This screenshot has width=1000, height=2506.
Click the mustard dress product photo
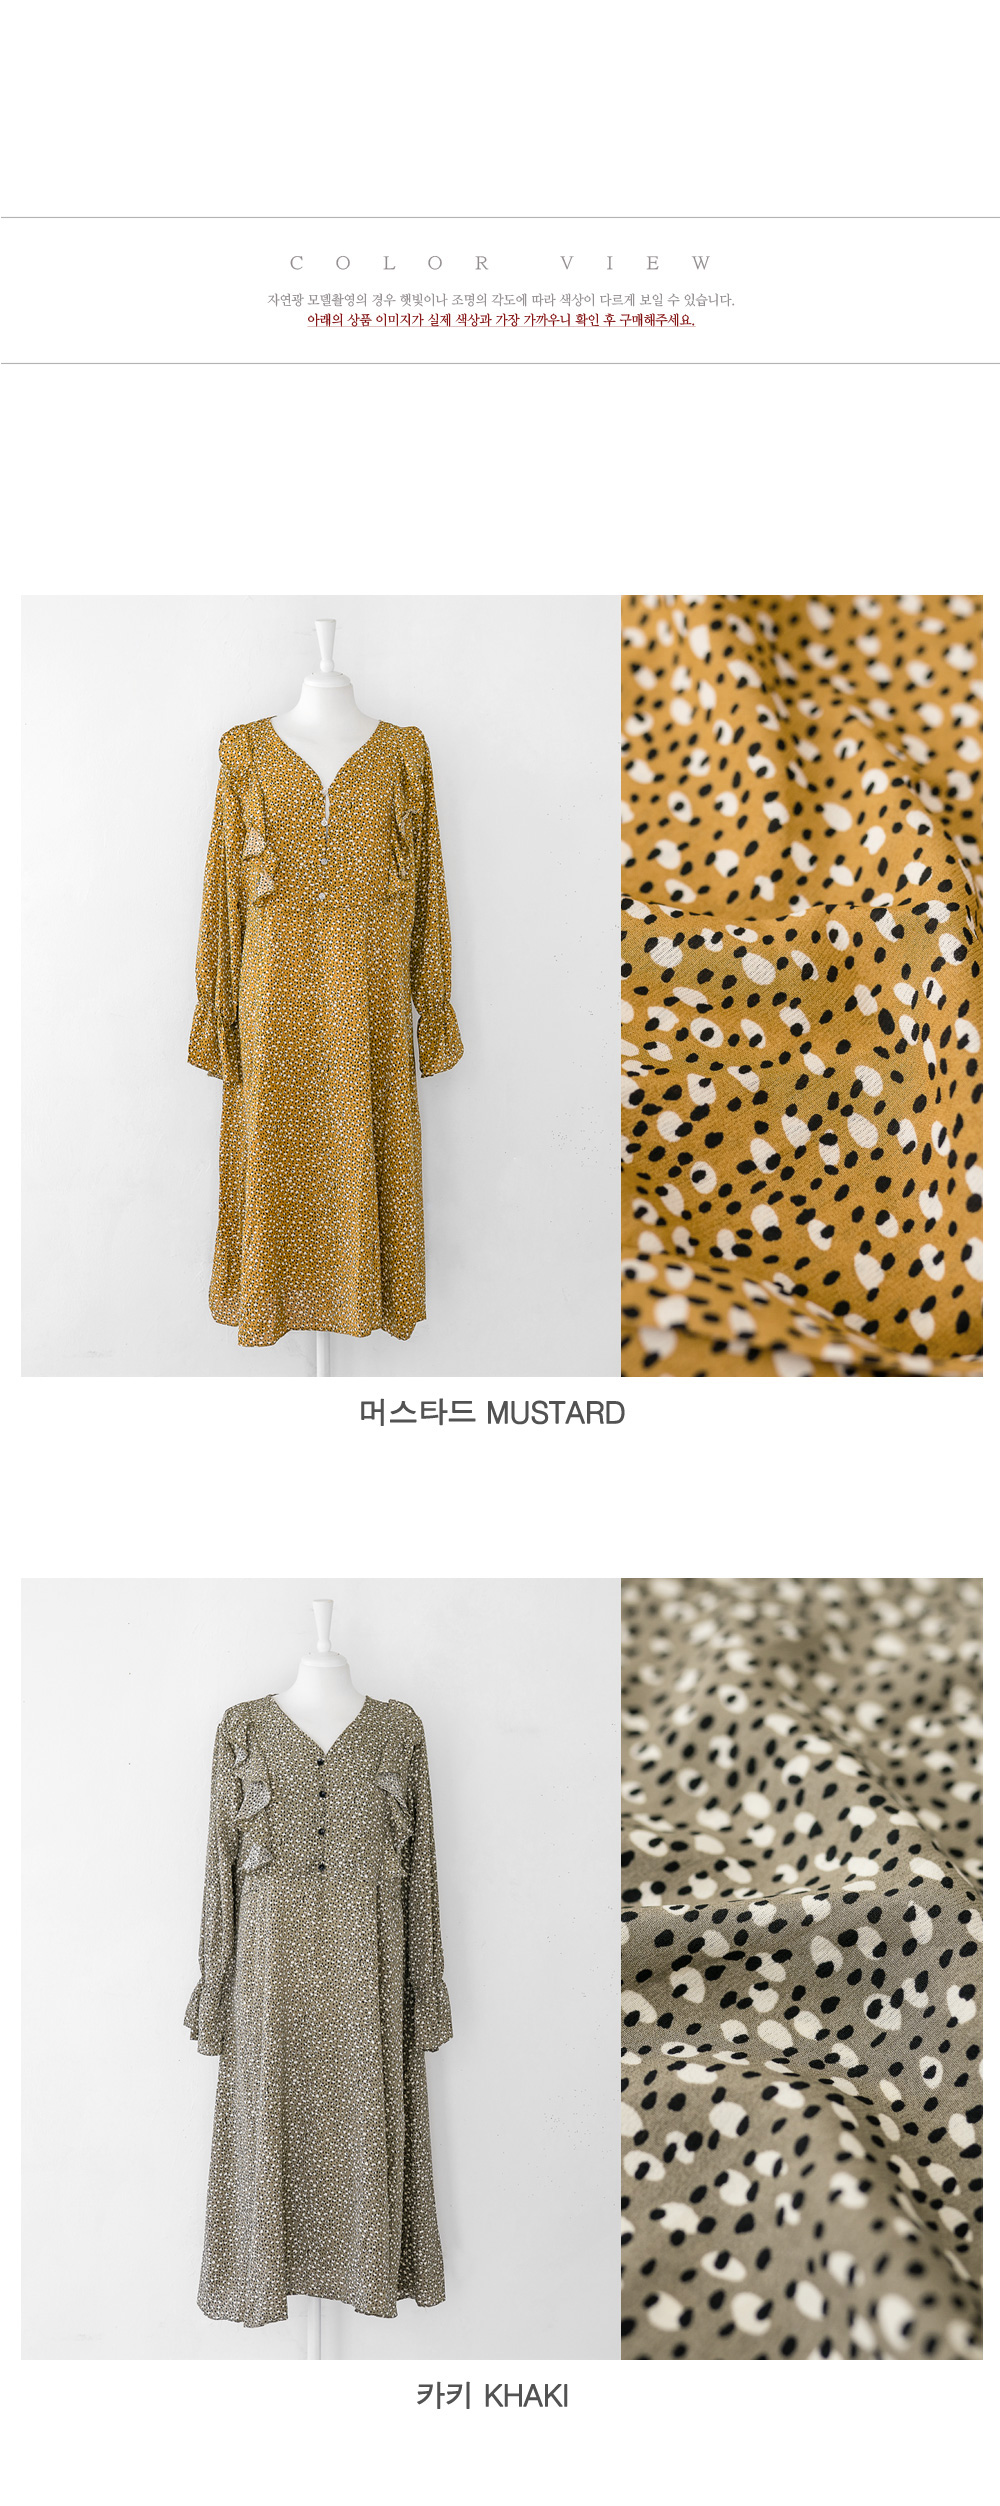tap(320, 985)
